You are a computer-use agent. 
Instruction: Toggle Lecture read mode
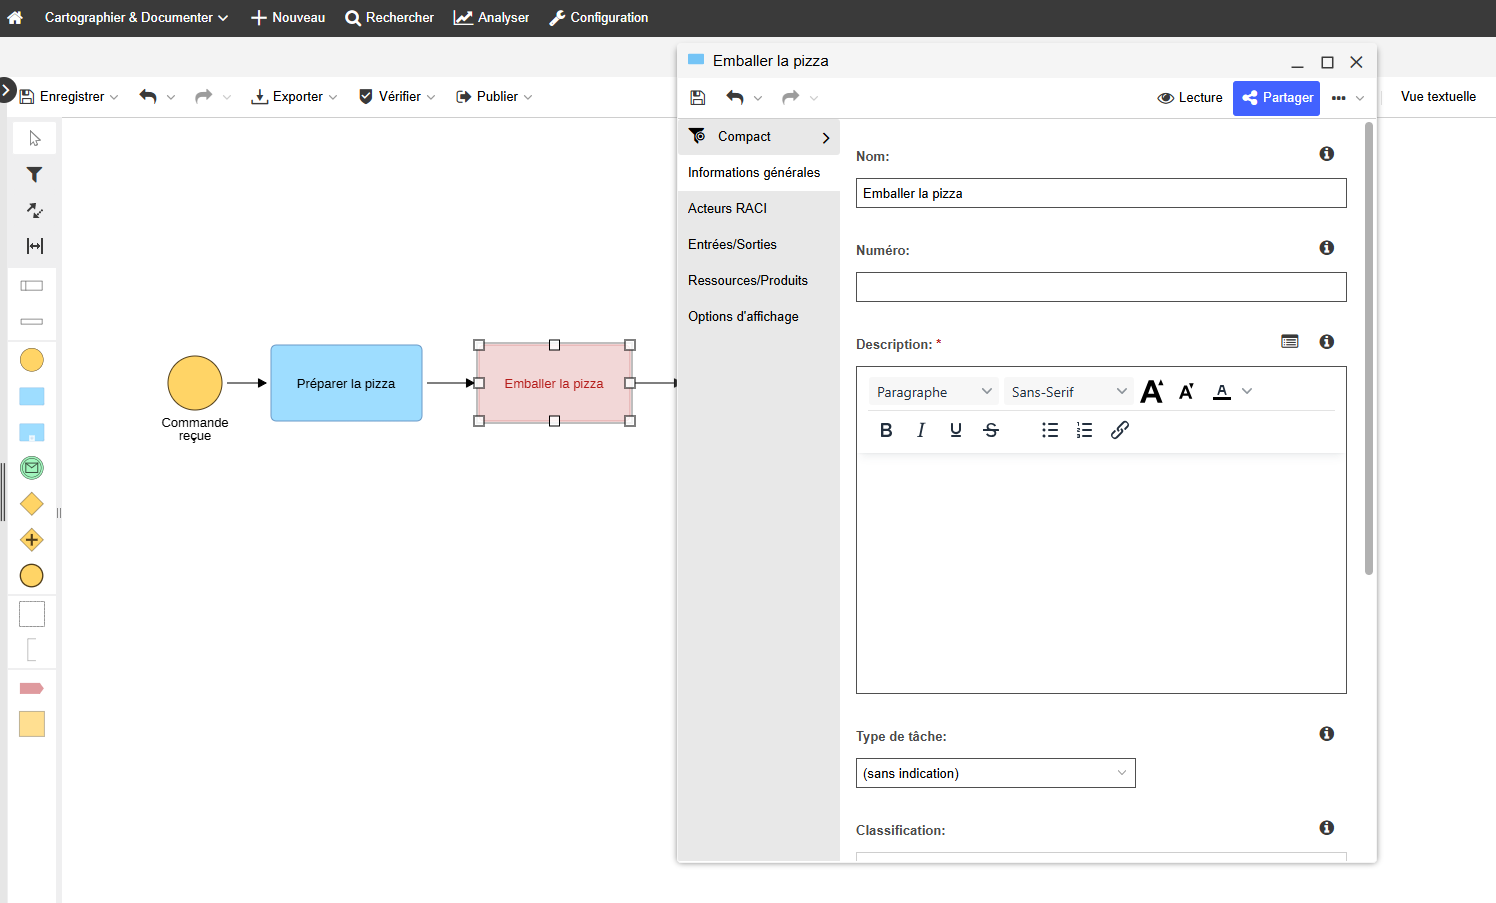click(1190, 98)
